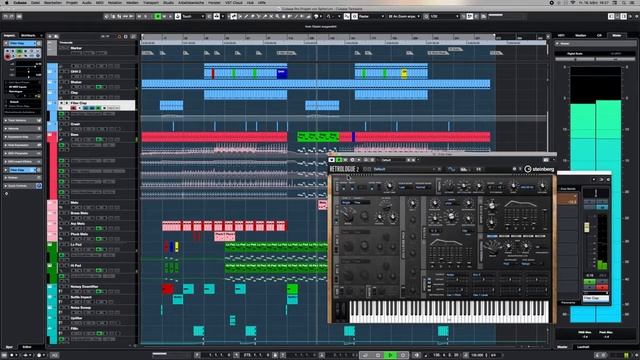
Task: Open macOS Wi-Fi status icon
Action: point(572,2)
